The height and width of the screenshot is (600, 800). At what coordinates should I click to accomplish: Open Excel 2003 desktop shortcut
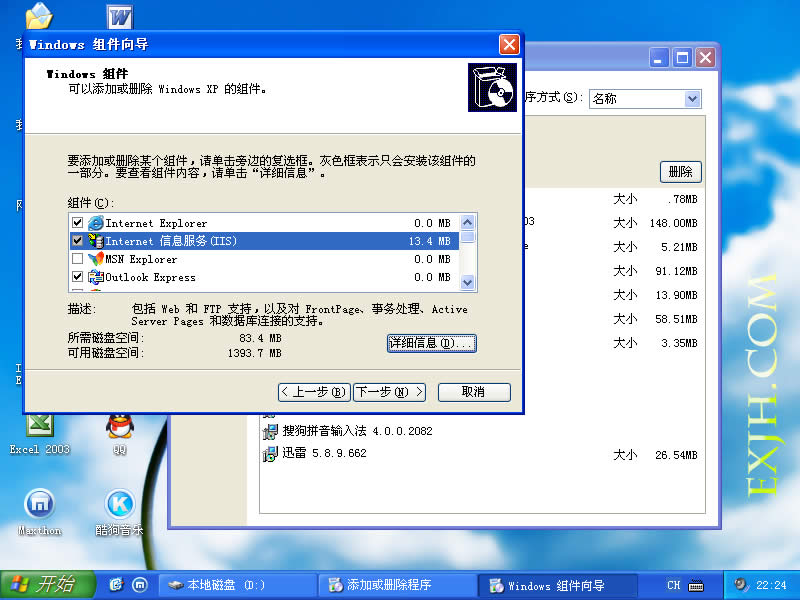(40, 434)
